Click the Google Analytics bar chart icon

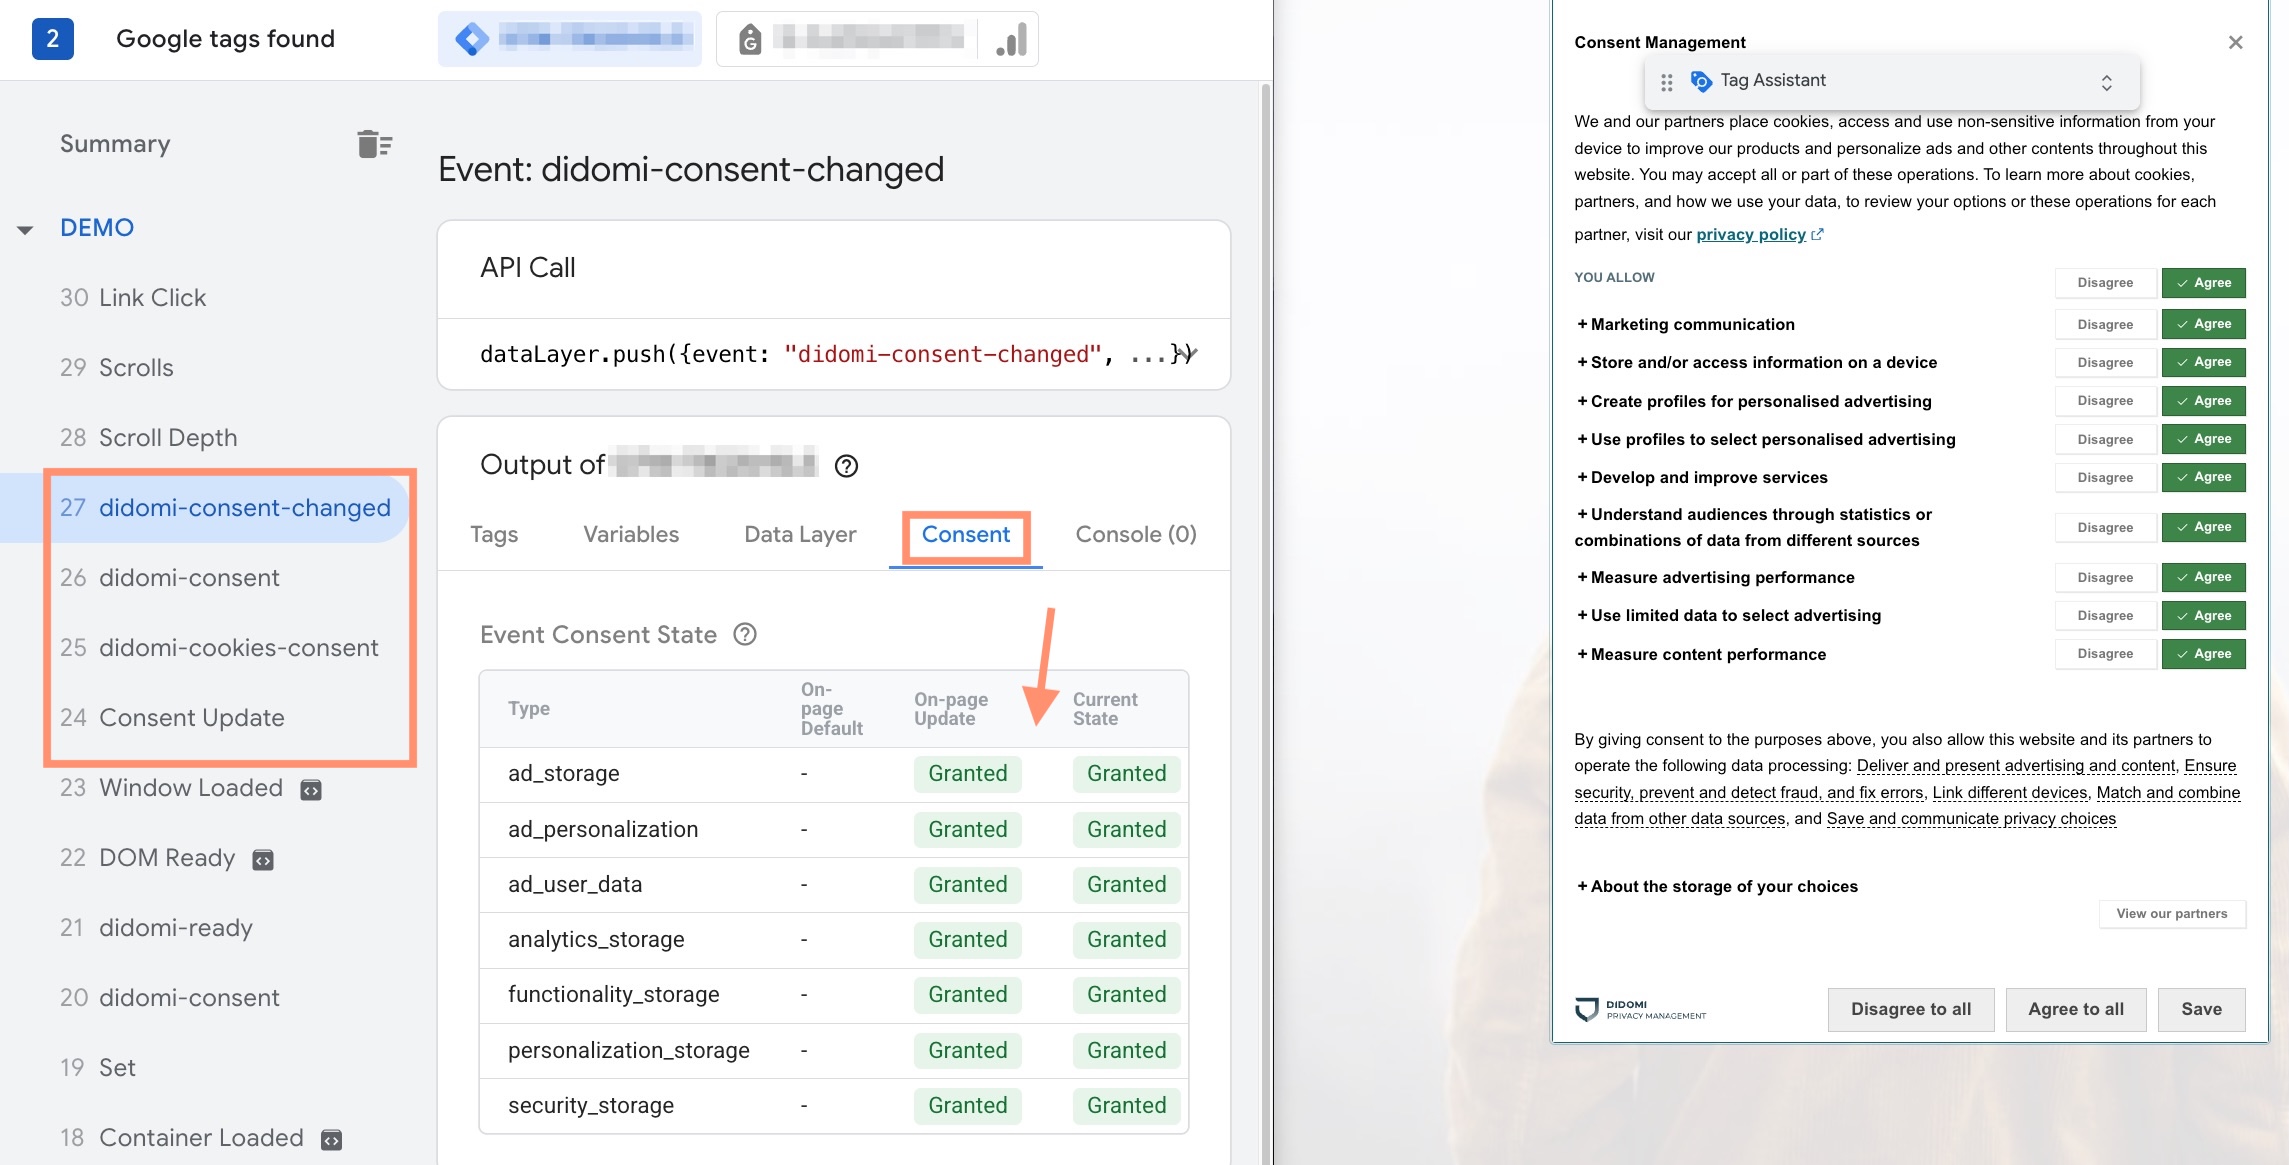pos(1011,40)
